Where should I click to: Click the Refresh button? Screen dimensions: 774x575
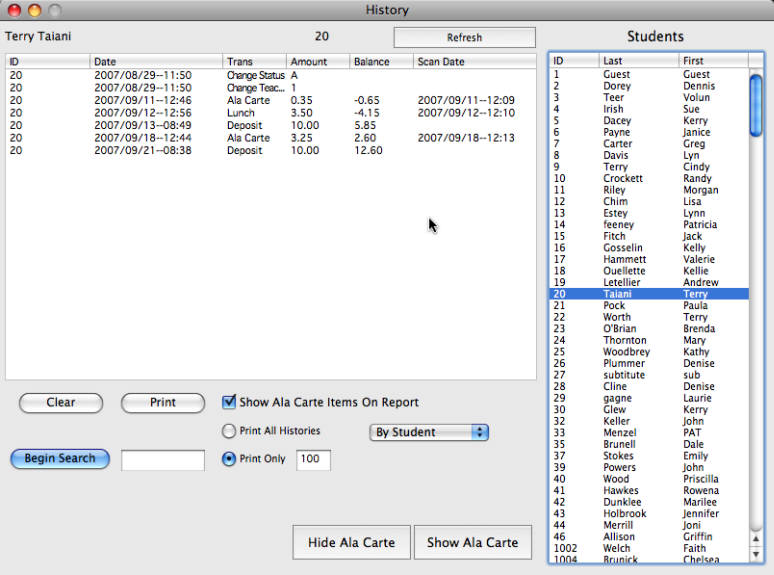(464, 38)
